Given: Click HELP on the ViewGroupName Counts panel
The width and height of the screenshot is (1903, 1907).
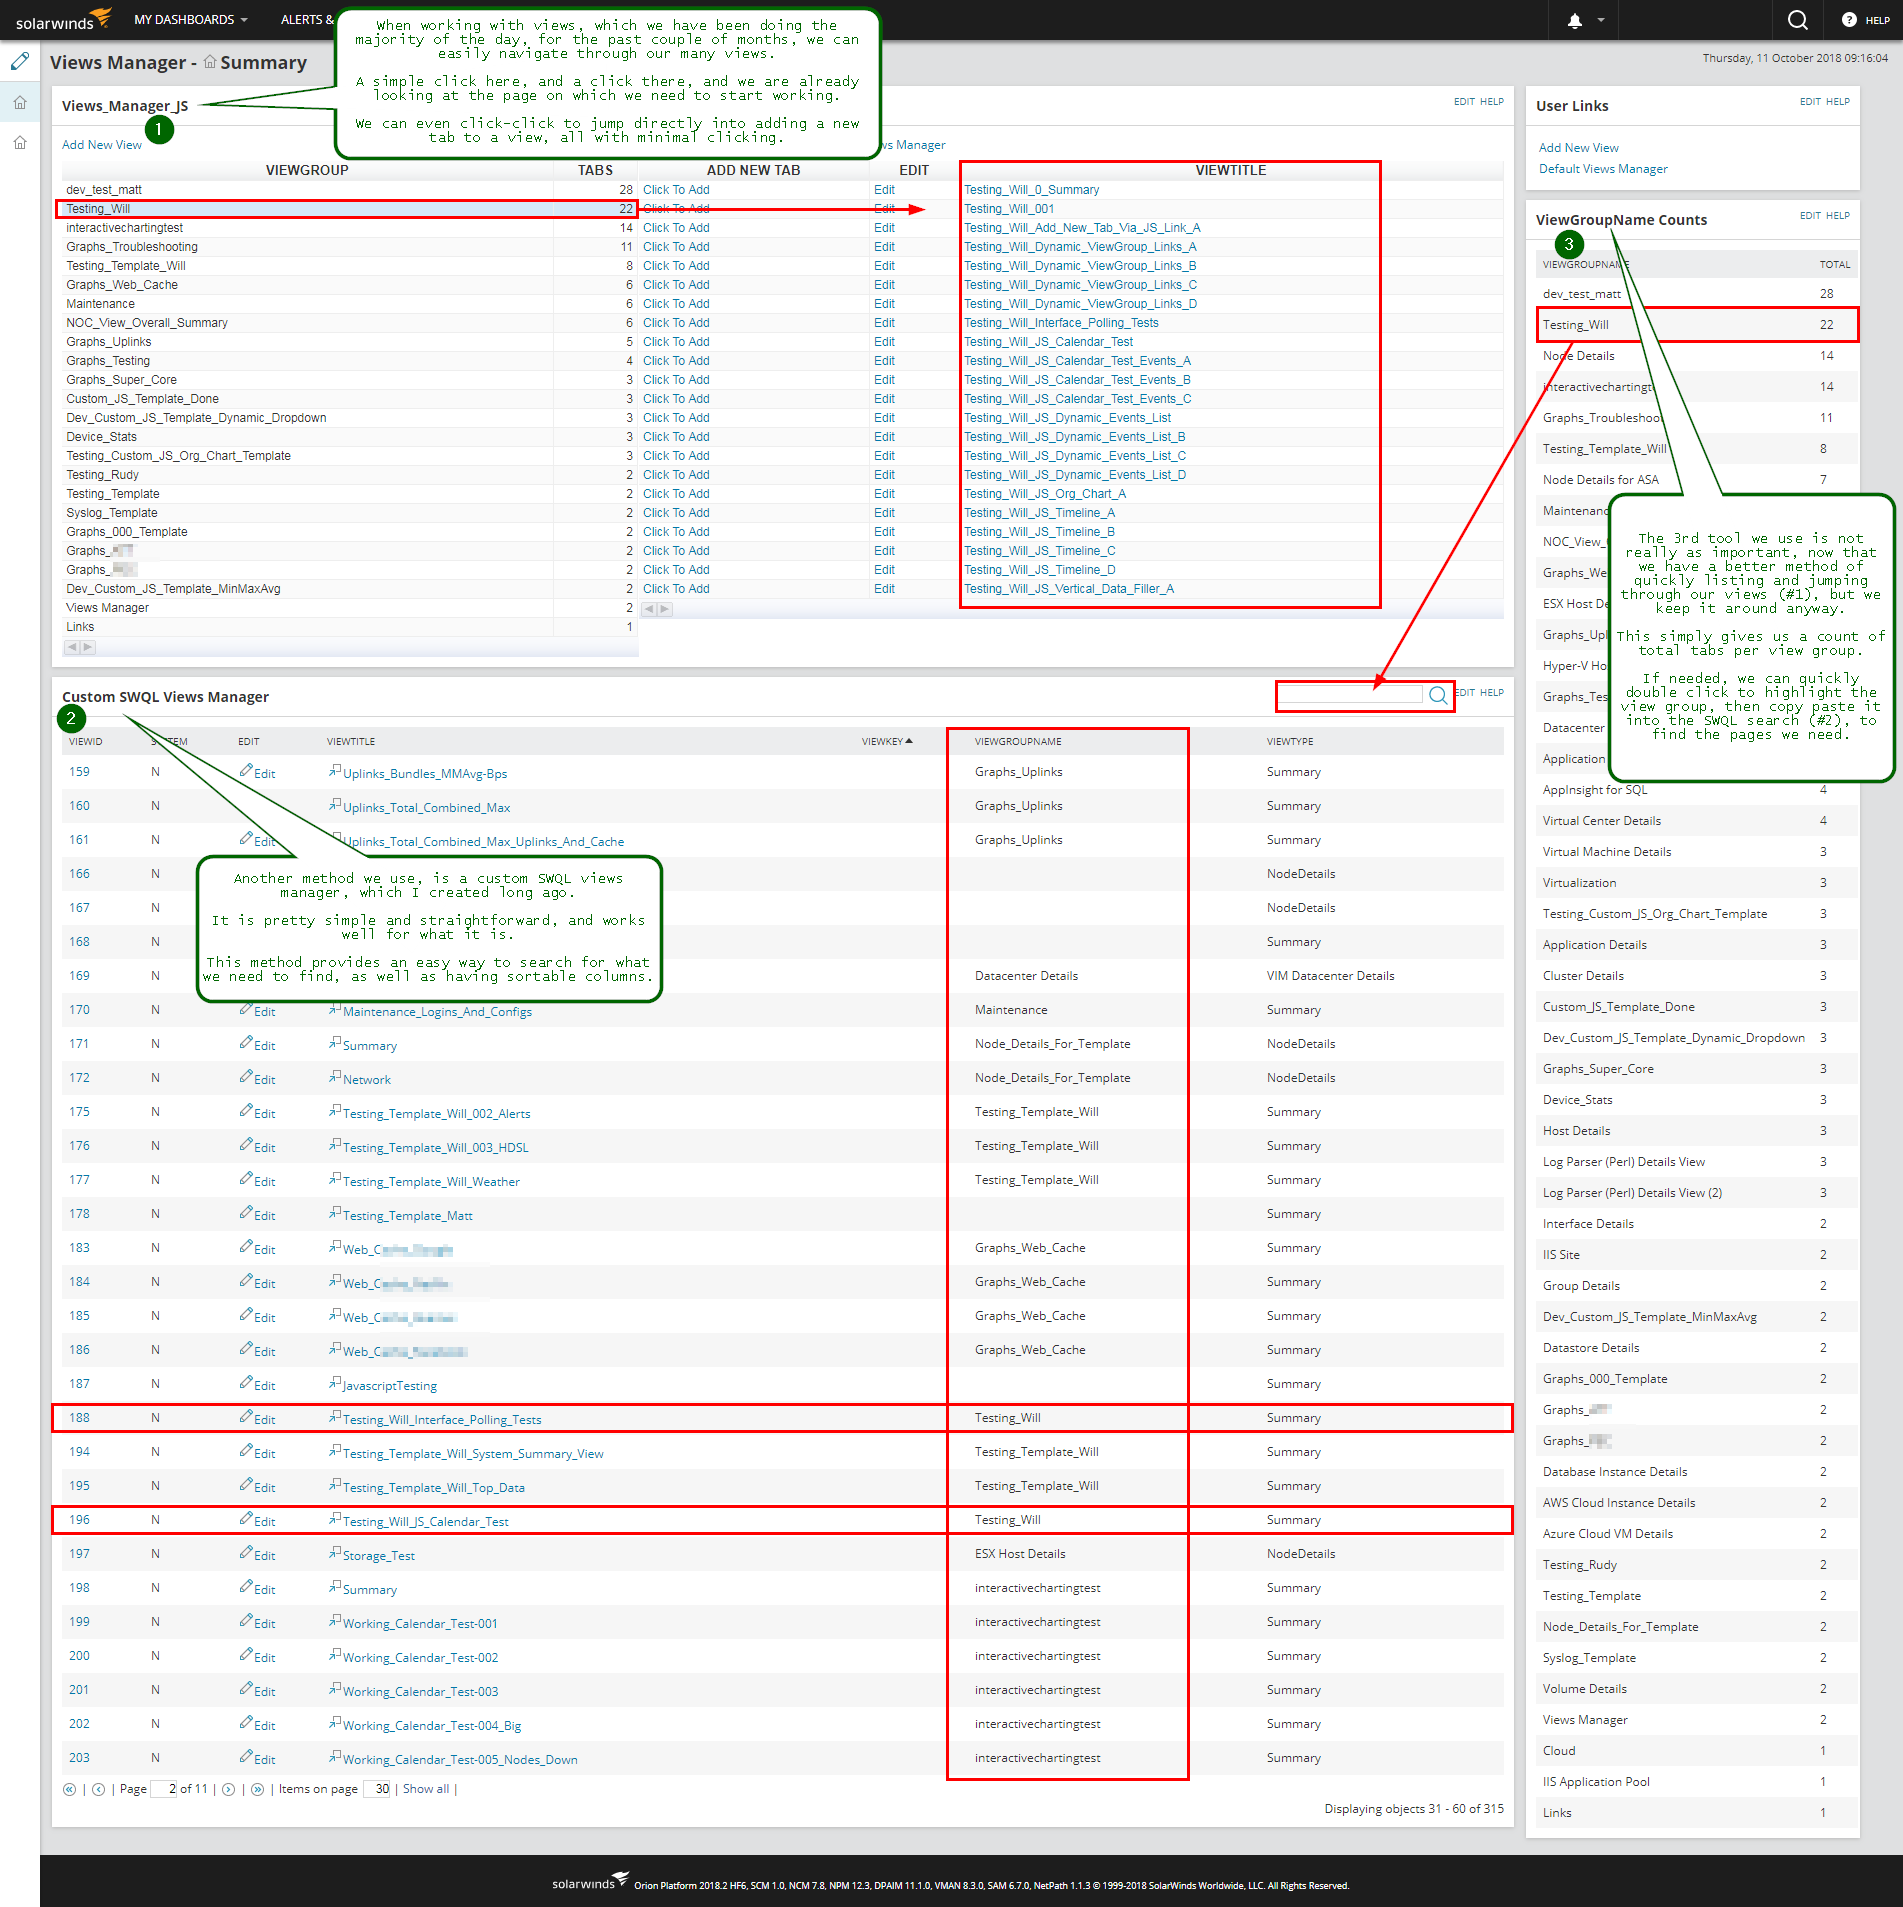Looking at the screenshot, I should [1838, 216].
